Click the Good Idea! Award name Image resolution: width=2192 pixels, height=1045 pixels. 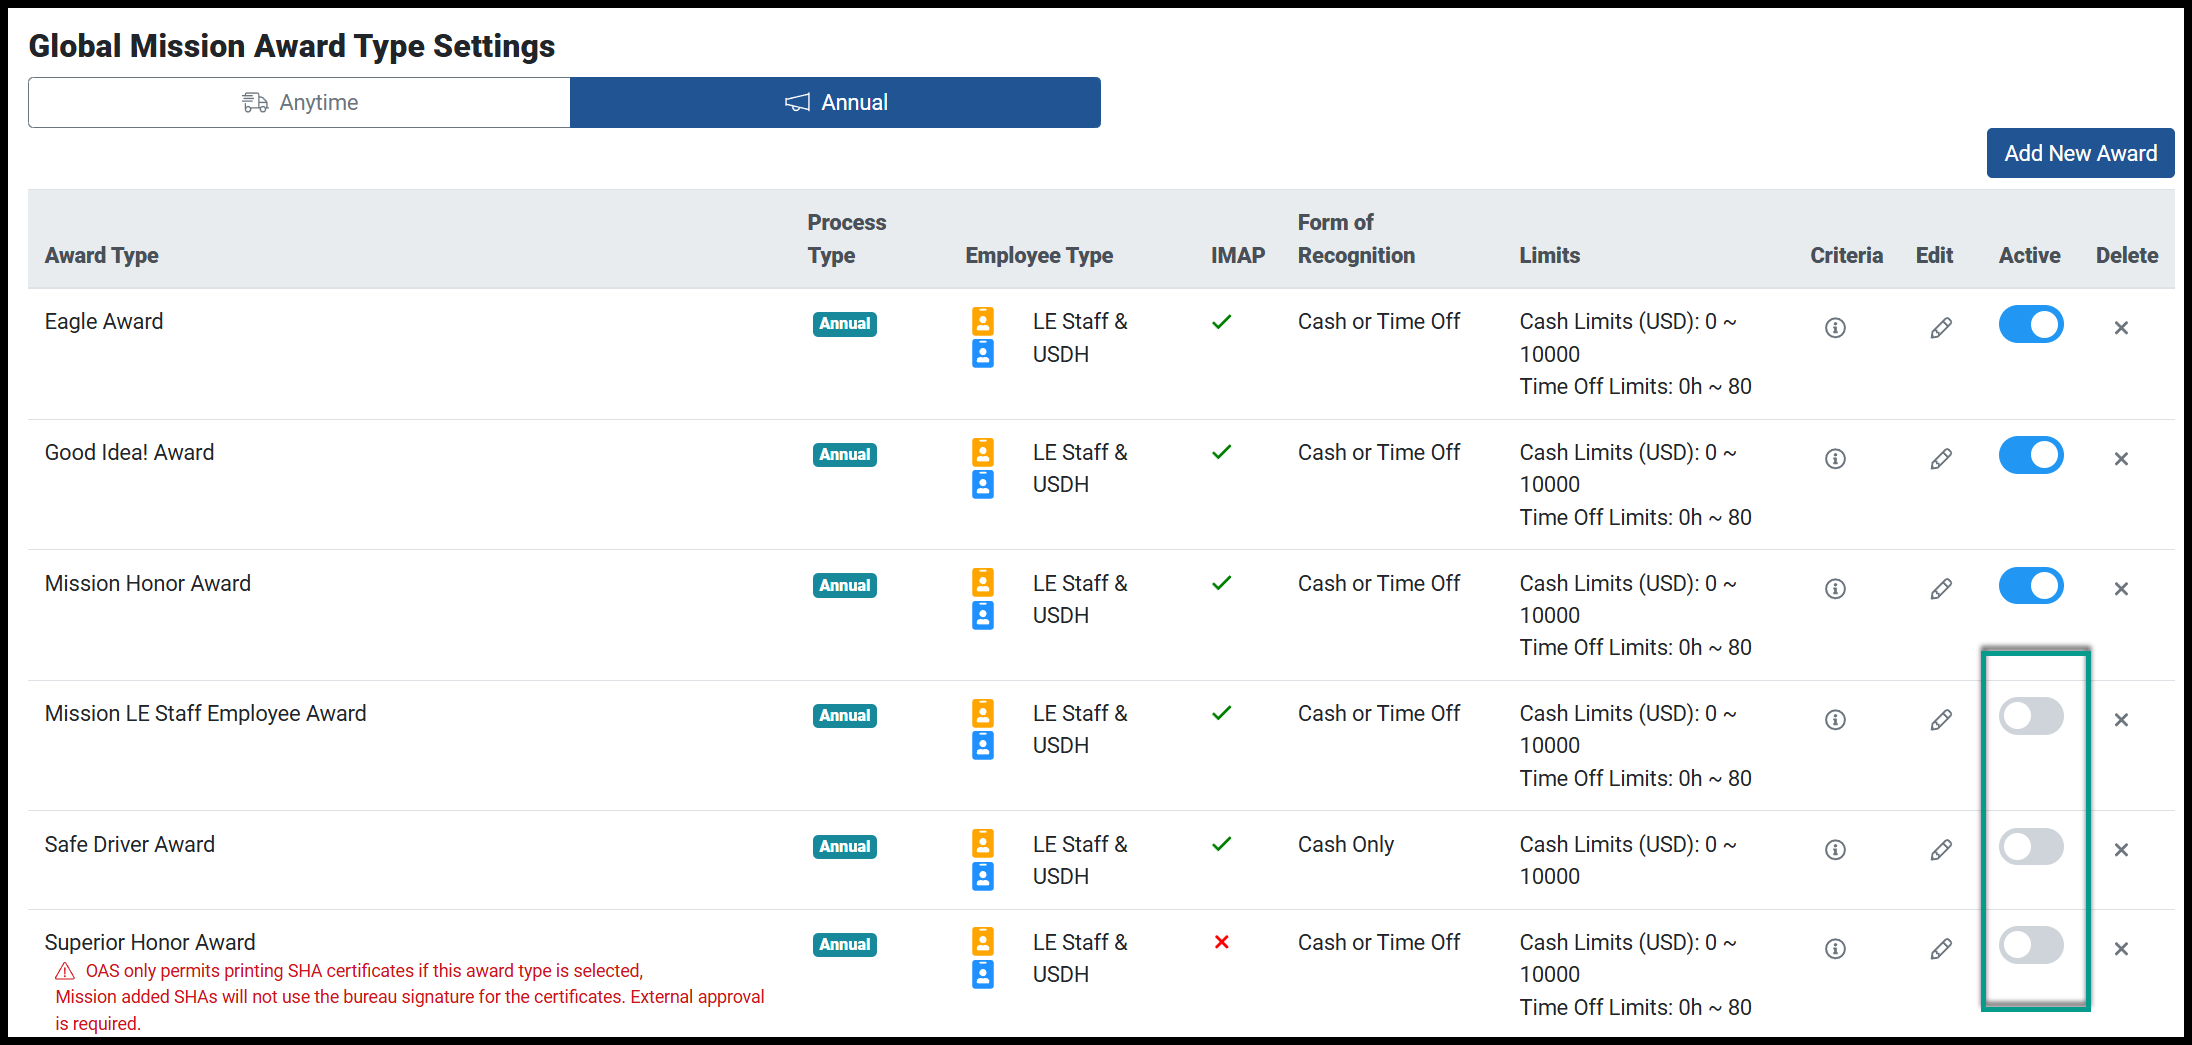(130, 452)
